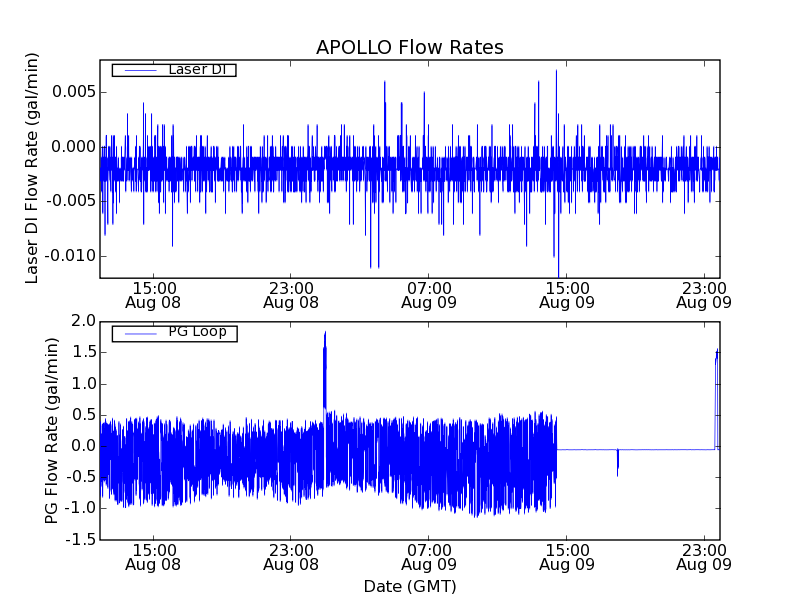The image size is (800, 600).
Task: Click the 0.000 tick label on top plot
Action: 73,147
